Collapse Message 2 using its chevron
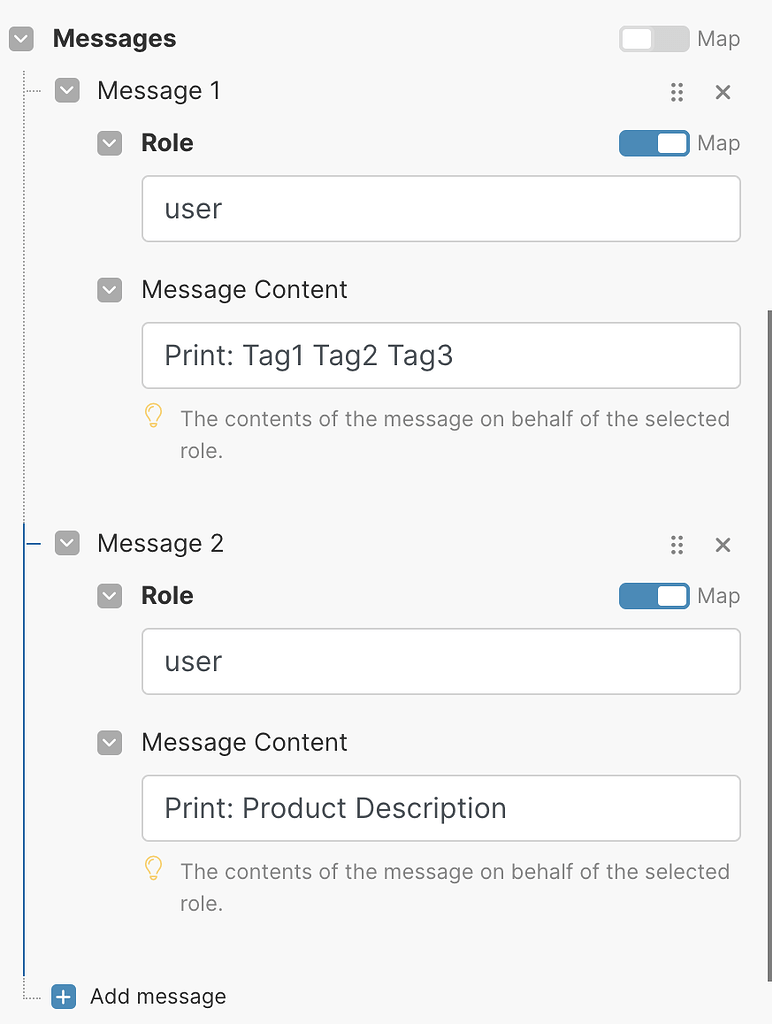The width and height of the screenshot is (772, 1024). [x=66, y=543]
